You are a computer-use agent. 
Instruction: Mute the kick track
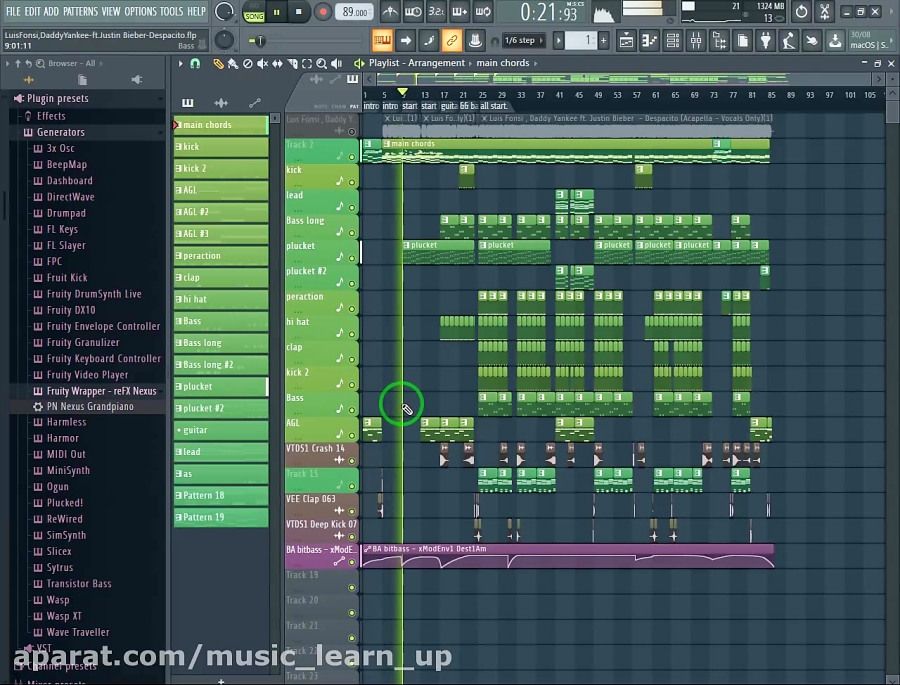tap(352, 183)
